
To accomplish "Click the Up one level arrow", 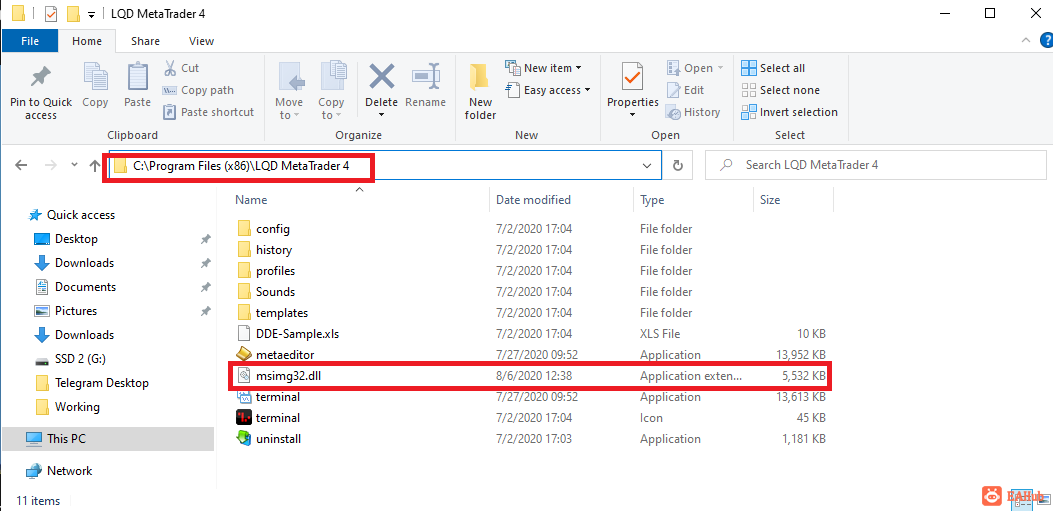I will (x=95, y=165).
